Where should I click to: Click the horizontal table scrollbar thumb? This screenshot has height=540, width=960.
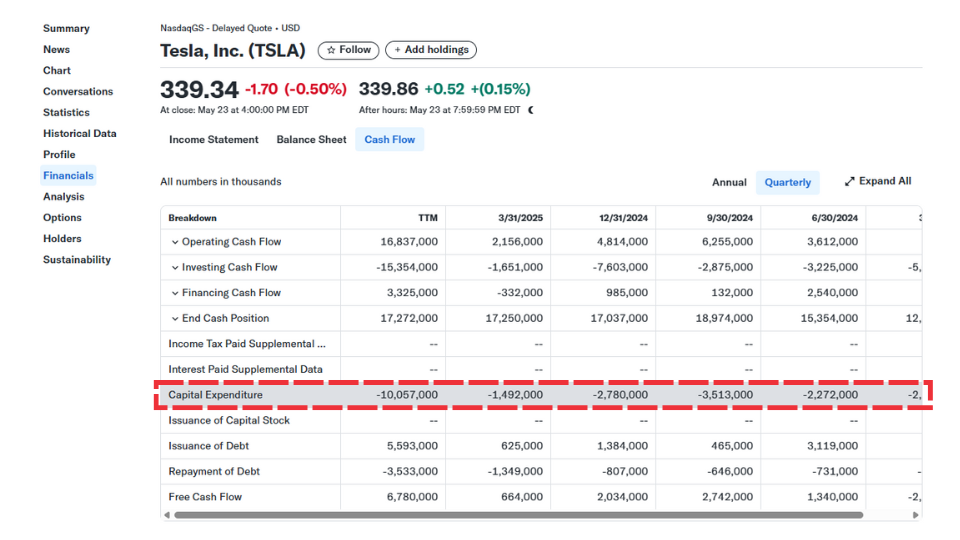pos(519,515)
